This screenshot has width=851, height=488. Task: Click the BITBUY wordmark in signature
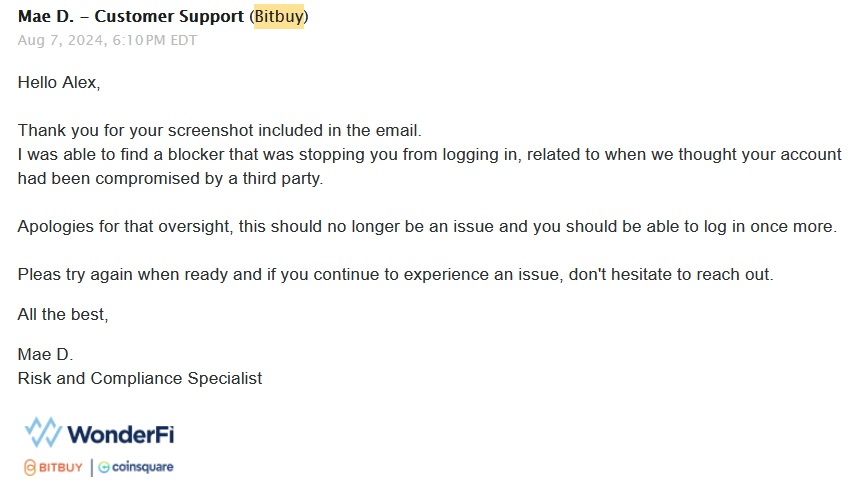(x=61, y=467)
